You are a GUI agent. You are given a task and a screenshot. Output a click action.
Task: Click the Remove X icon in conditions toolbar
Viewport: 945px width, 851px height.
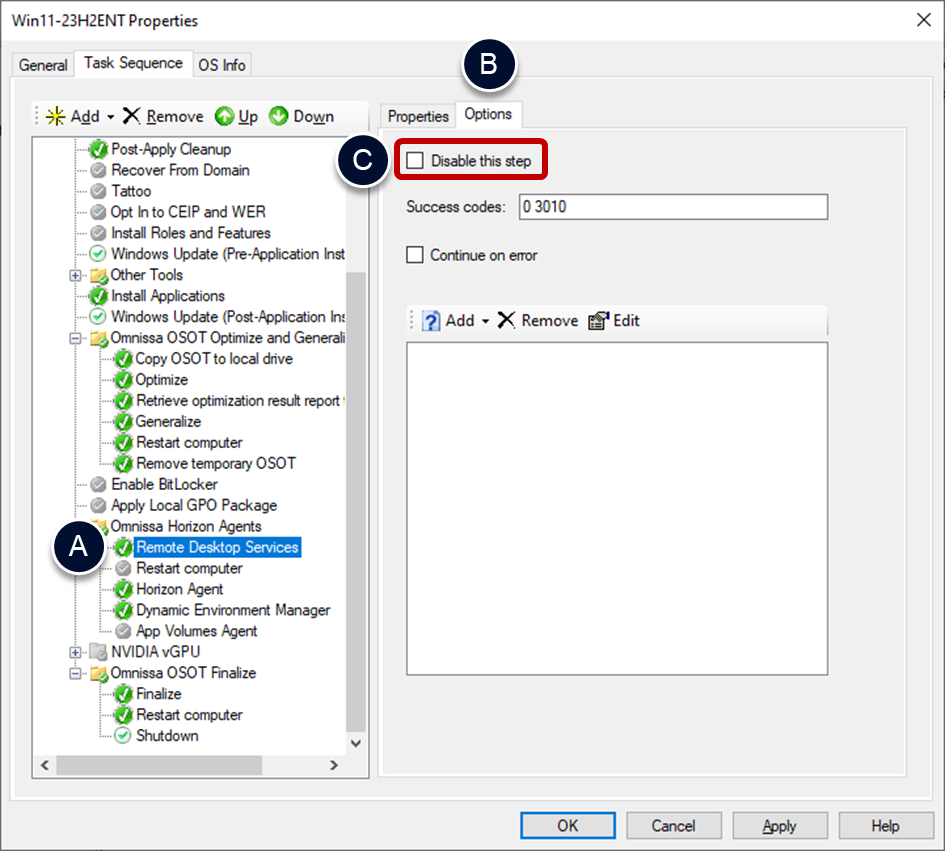[507, 320]
